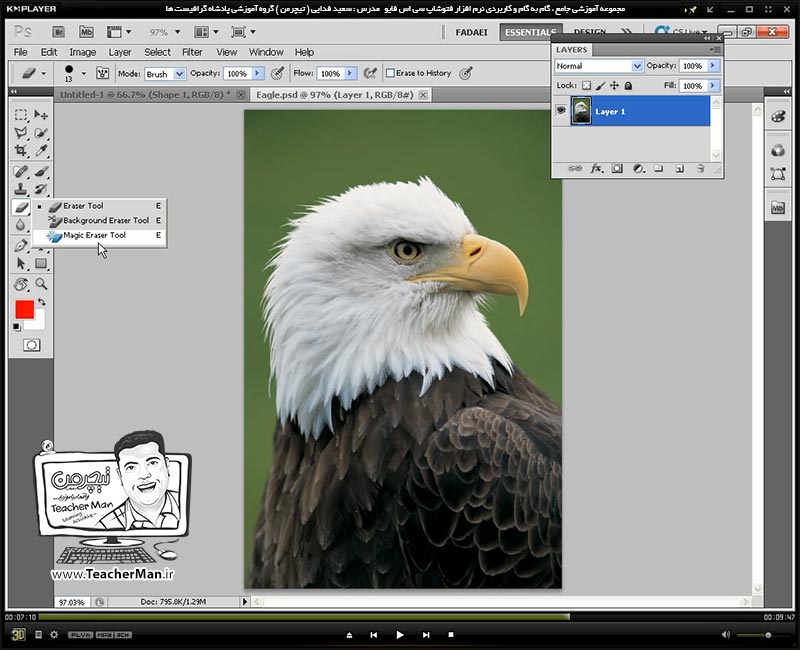800x650 pixels.
Task: Open Tool Preset picker arrow
Action: [x=43, y=73]
